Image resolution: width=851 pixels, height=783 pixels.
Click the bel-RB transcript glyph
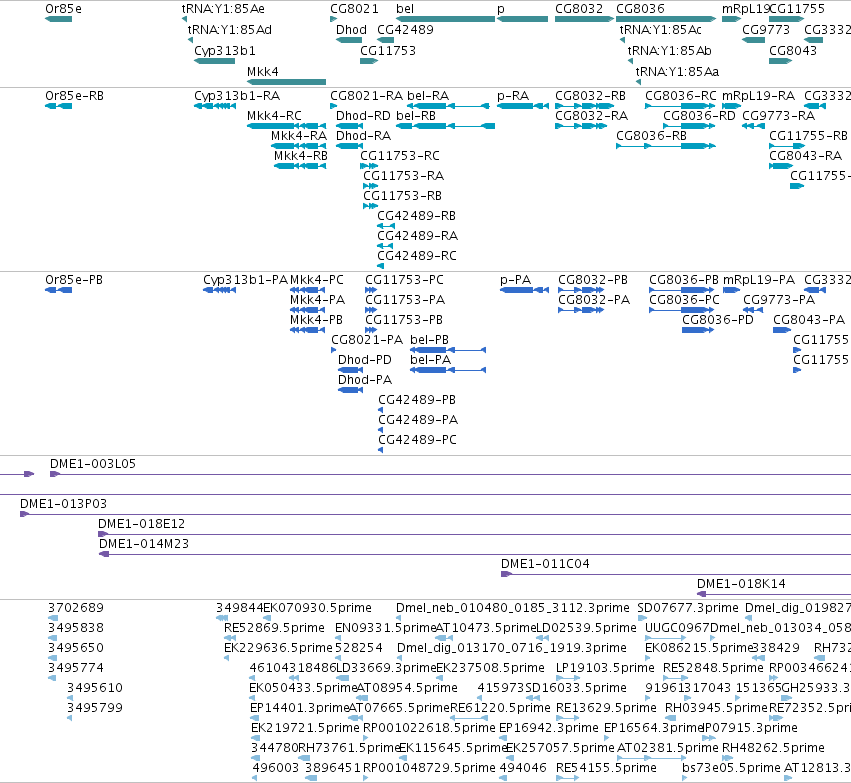[x=446, y=126]
